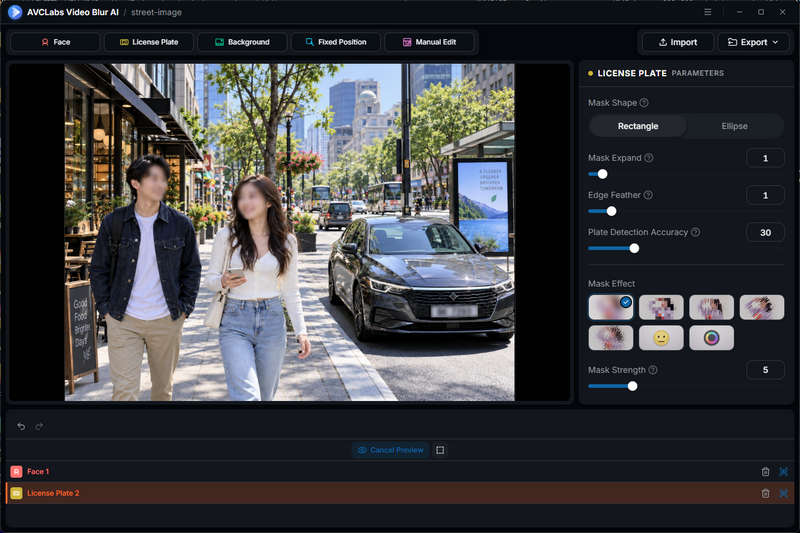Image resolution: width=800 pixels, height=533 pixels.
Task: Click the yellow License Plate 2 track icon
Action: pos(16,493)
